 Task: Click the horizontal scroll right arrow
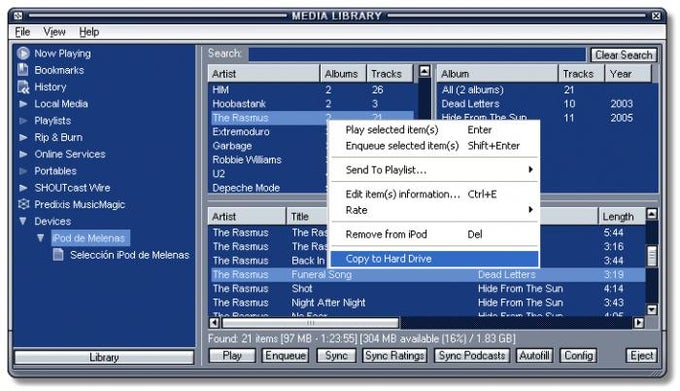tap(638, 323)
